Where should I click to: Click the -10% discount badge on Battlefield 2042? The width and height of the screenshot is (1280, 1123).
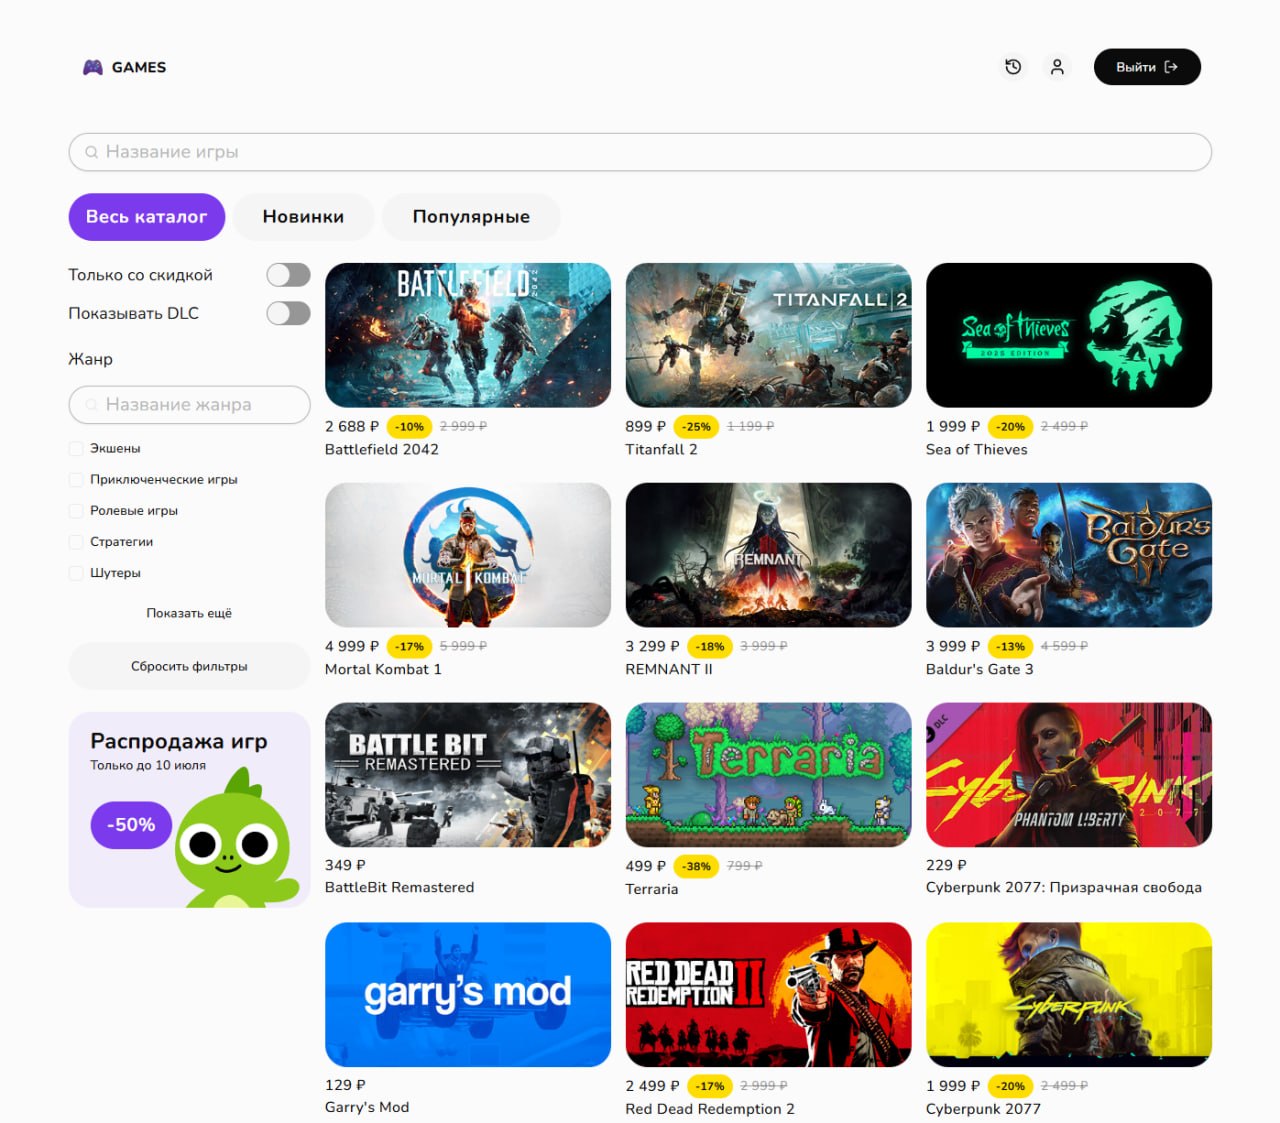point(409,427)
